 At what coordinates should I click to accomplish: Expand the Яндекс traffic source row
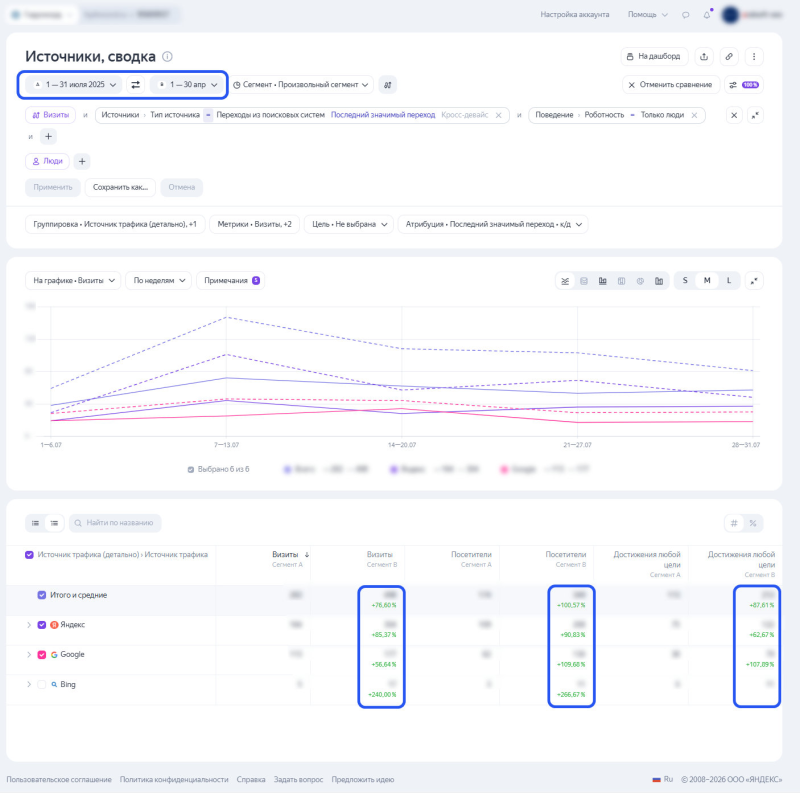click(x=29, y=625)
